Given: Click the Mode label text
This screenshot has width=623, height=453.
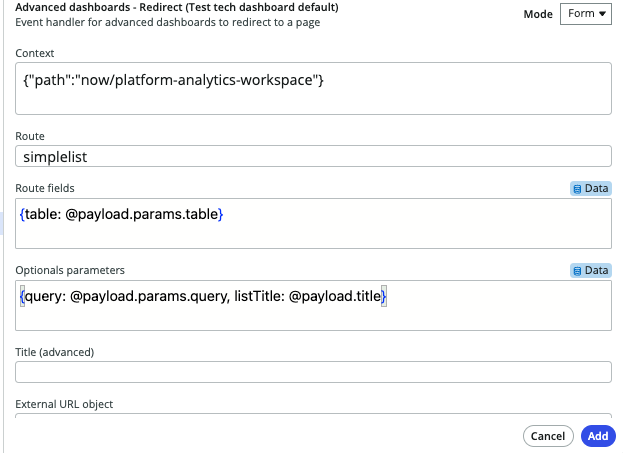Looking at the screenshot, I should [538, 14].
